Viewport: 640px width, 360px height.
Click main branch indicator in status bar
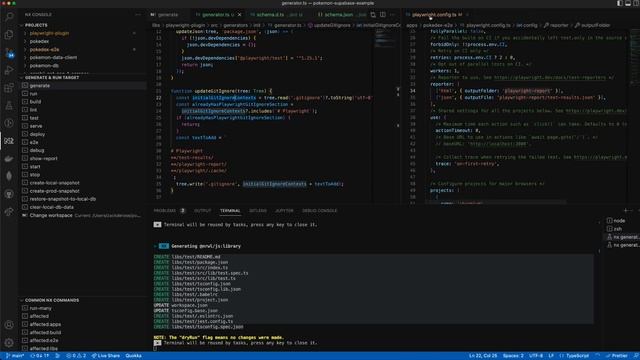(15, 356)
